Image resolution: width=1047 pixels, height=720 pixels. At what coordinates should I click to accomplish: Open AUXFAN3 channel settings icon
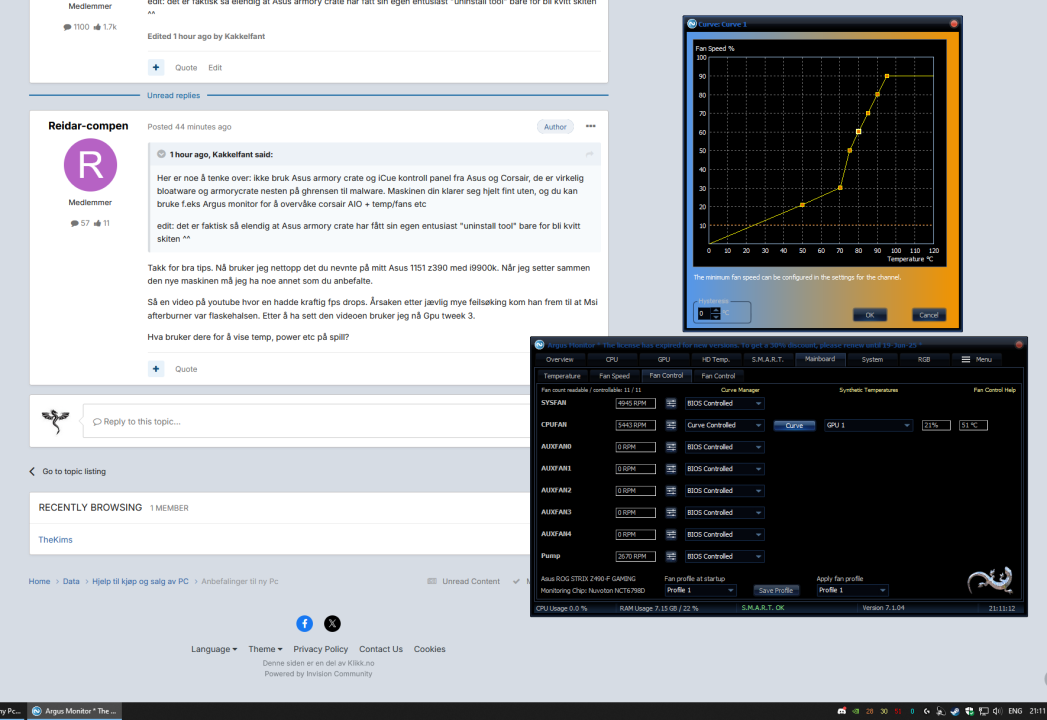[671, 513]
